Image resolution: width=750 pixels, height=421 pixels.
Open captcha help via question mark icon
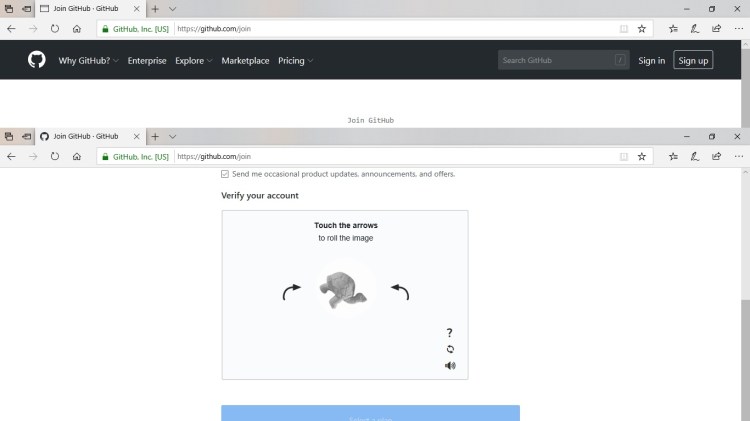[x=450, y=333]
